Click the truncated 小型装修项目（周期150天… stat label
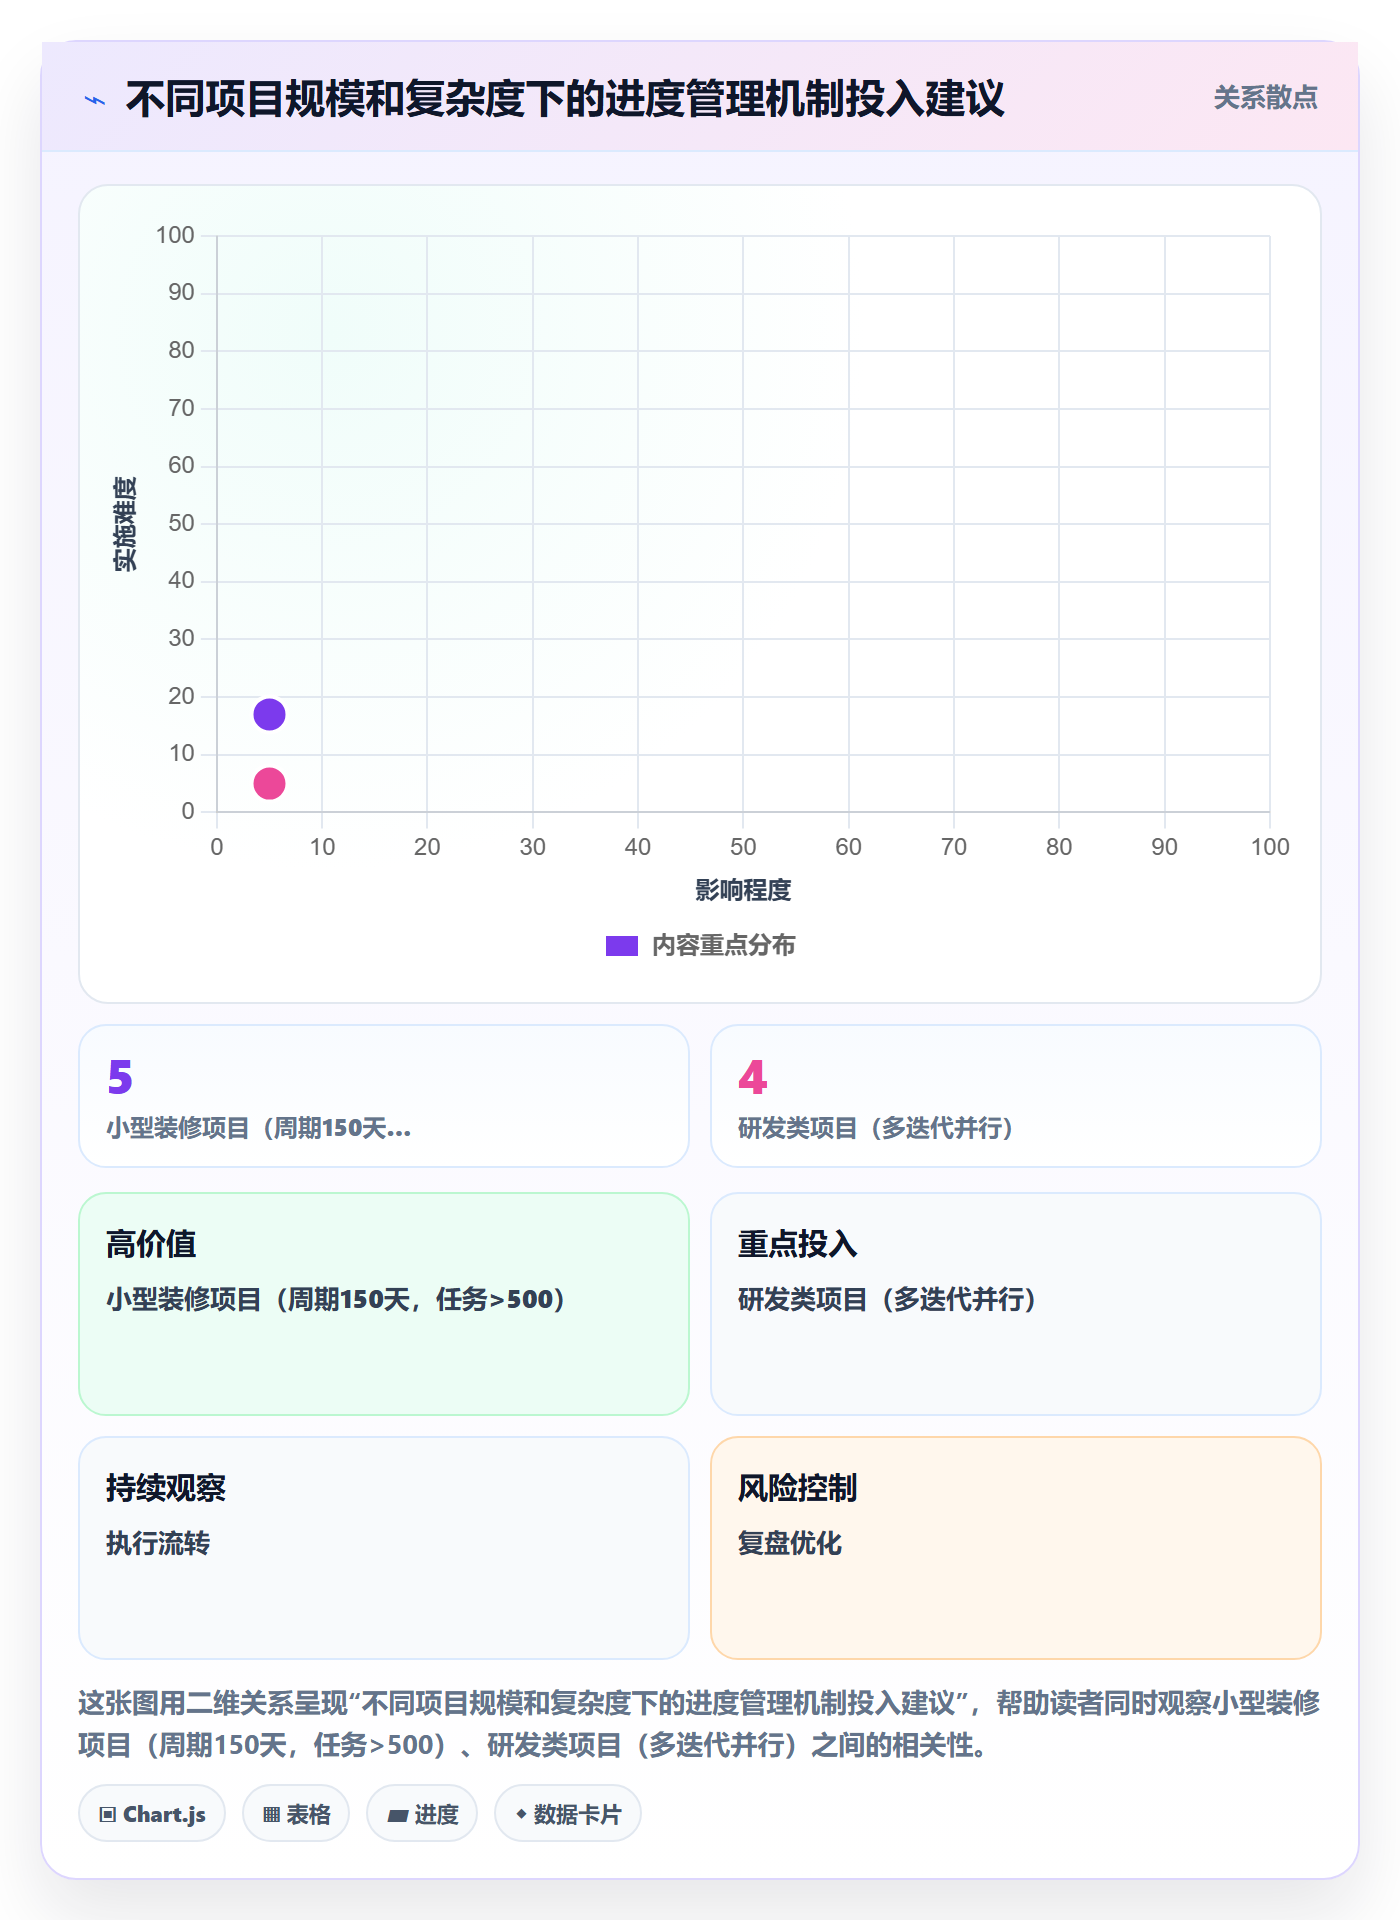This screenshot has width=1400, height=1920. point(259,1128)
